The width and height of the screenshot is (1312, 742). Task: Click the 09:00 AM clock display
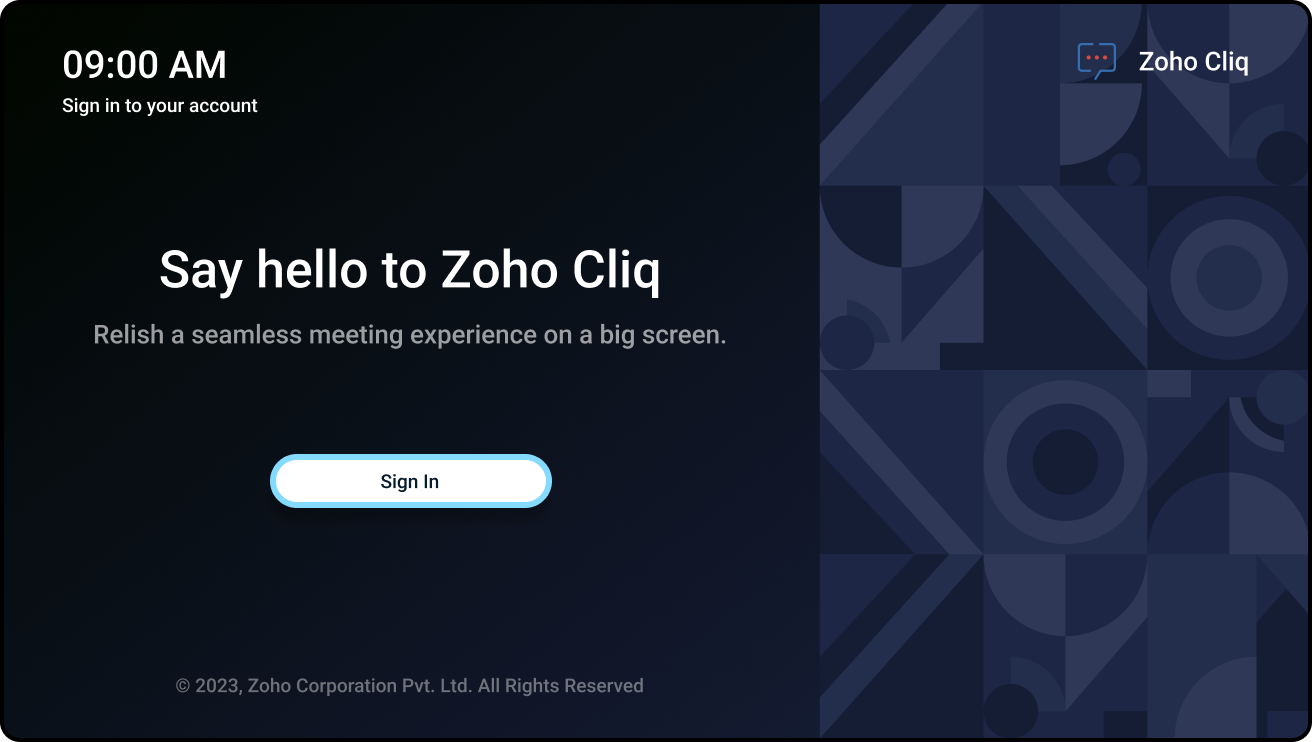pyautogui.click(x=144, y=65)
